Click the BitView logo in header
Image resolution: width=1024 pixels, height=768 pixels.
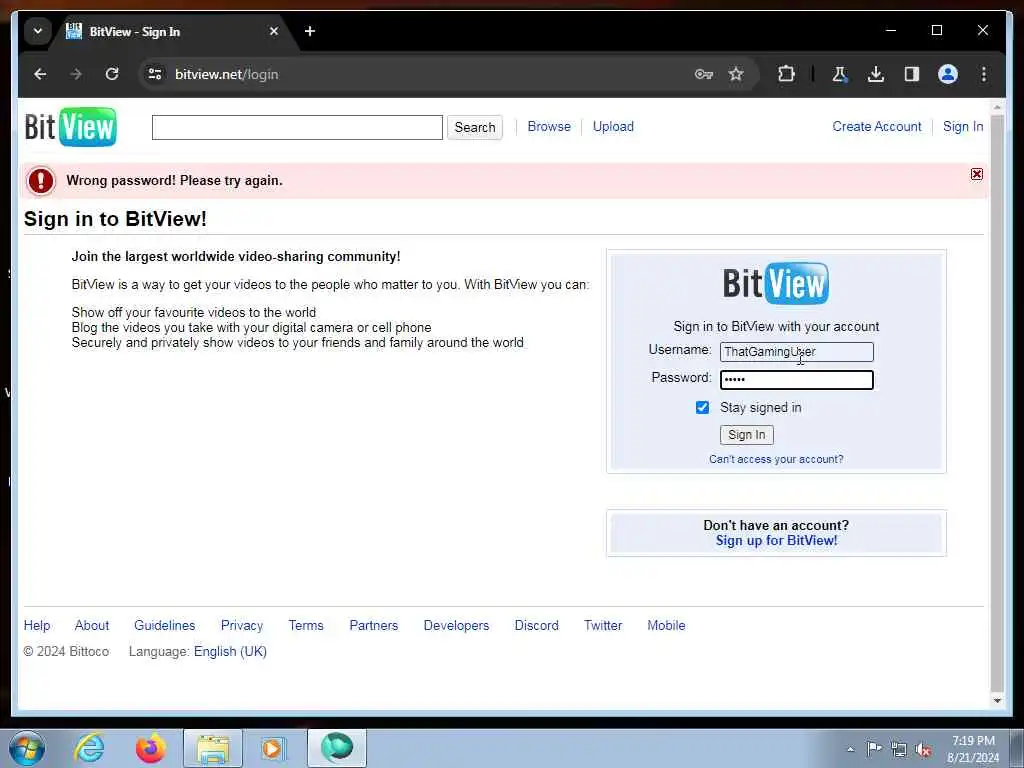coord(71,127)
